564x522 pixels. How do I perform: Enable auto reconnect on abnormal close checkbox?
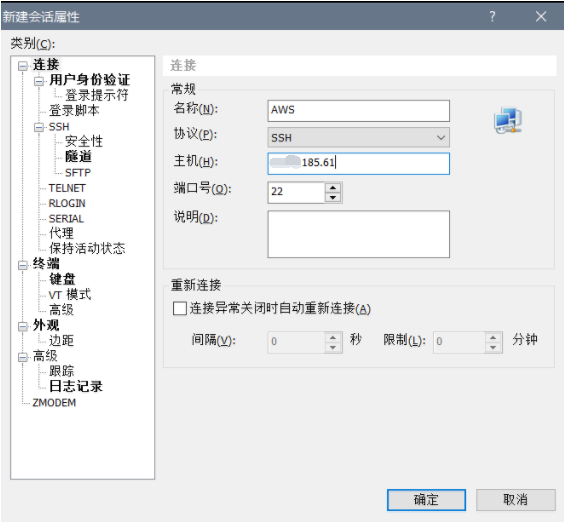point(179,308)
